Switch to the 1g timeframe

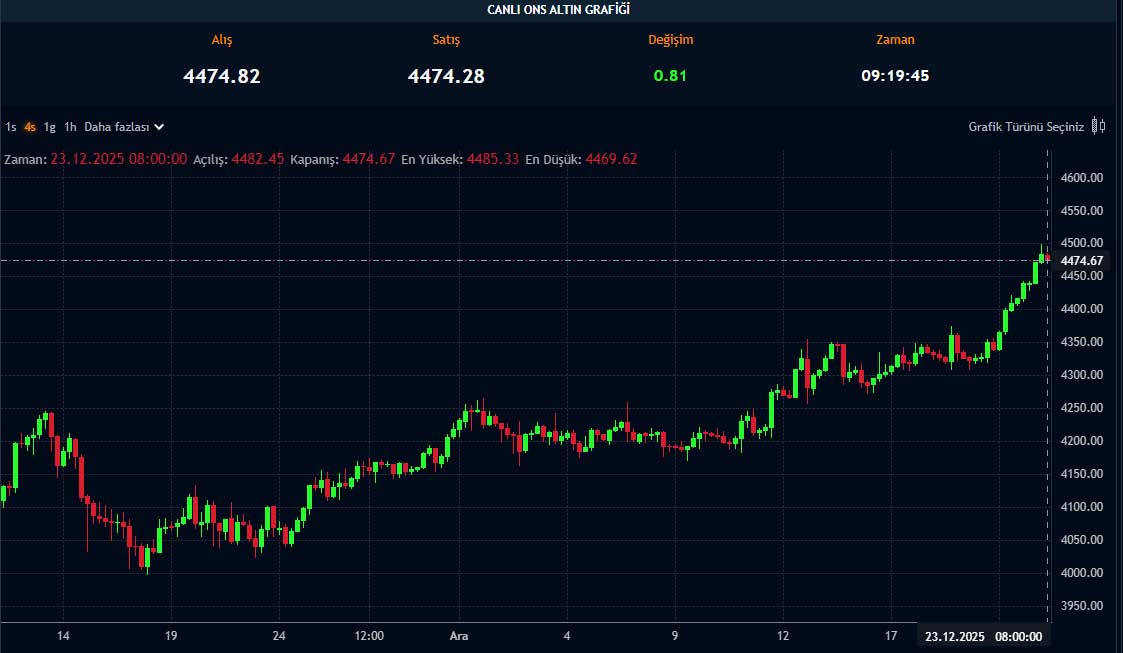50,127
